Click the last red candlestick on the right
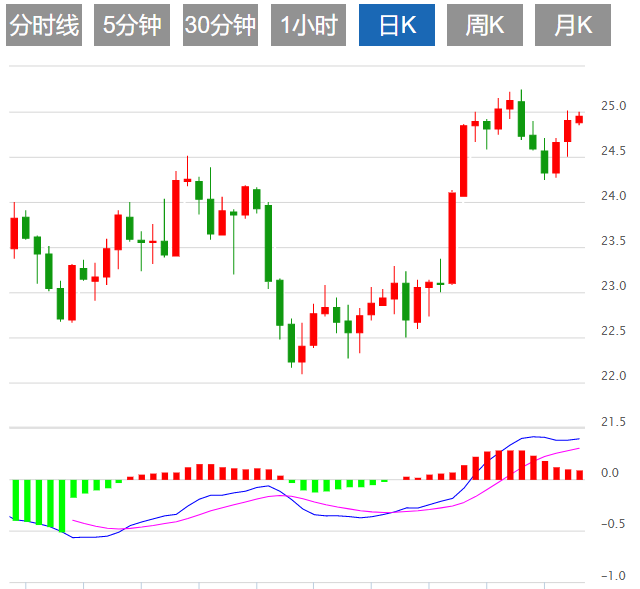Screen dimensions: 640x589 pos(579,119)
